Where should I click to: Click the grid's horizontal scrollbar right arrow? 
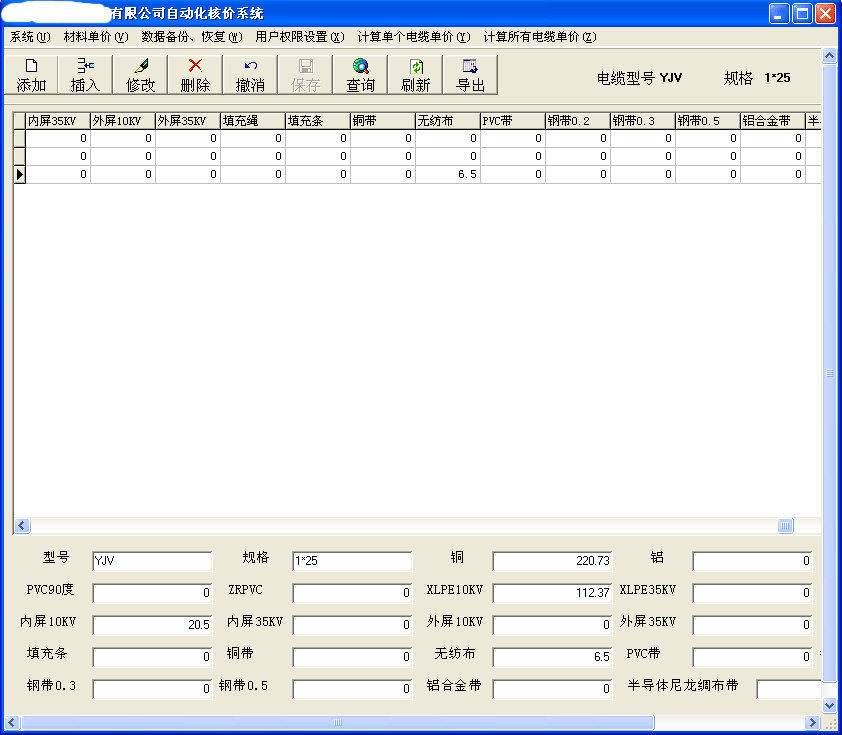(813, 526)
